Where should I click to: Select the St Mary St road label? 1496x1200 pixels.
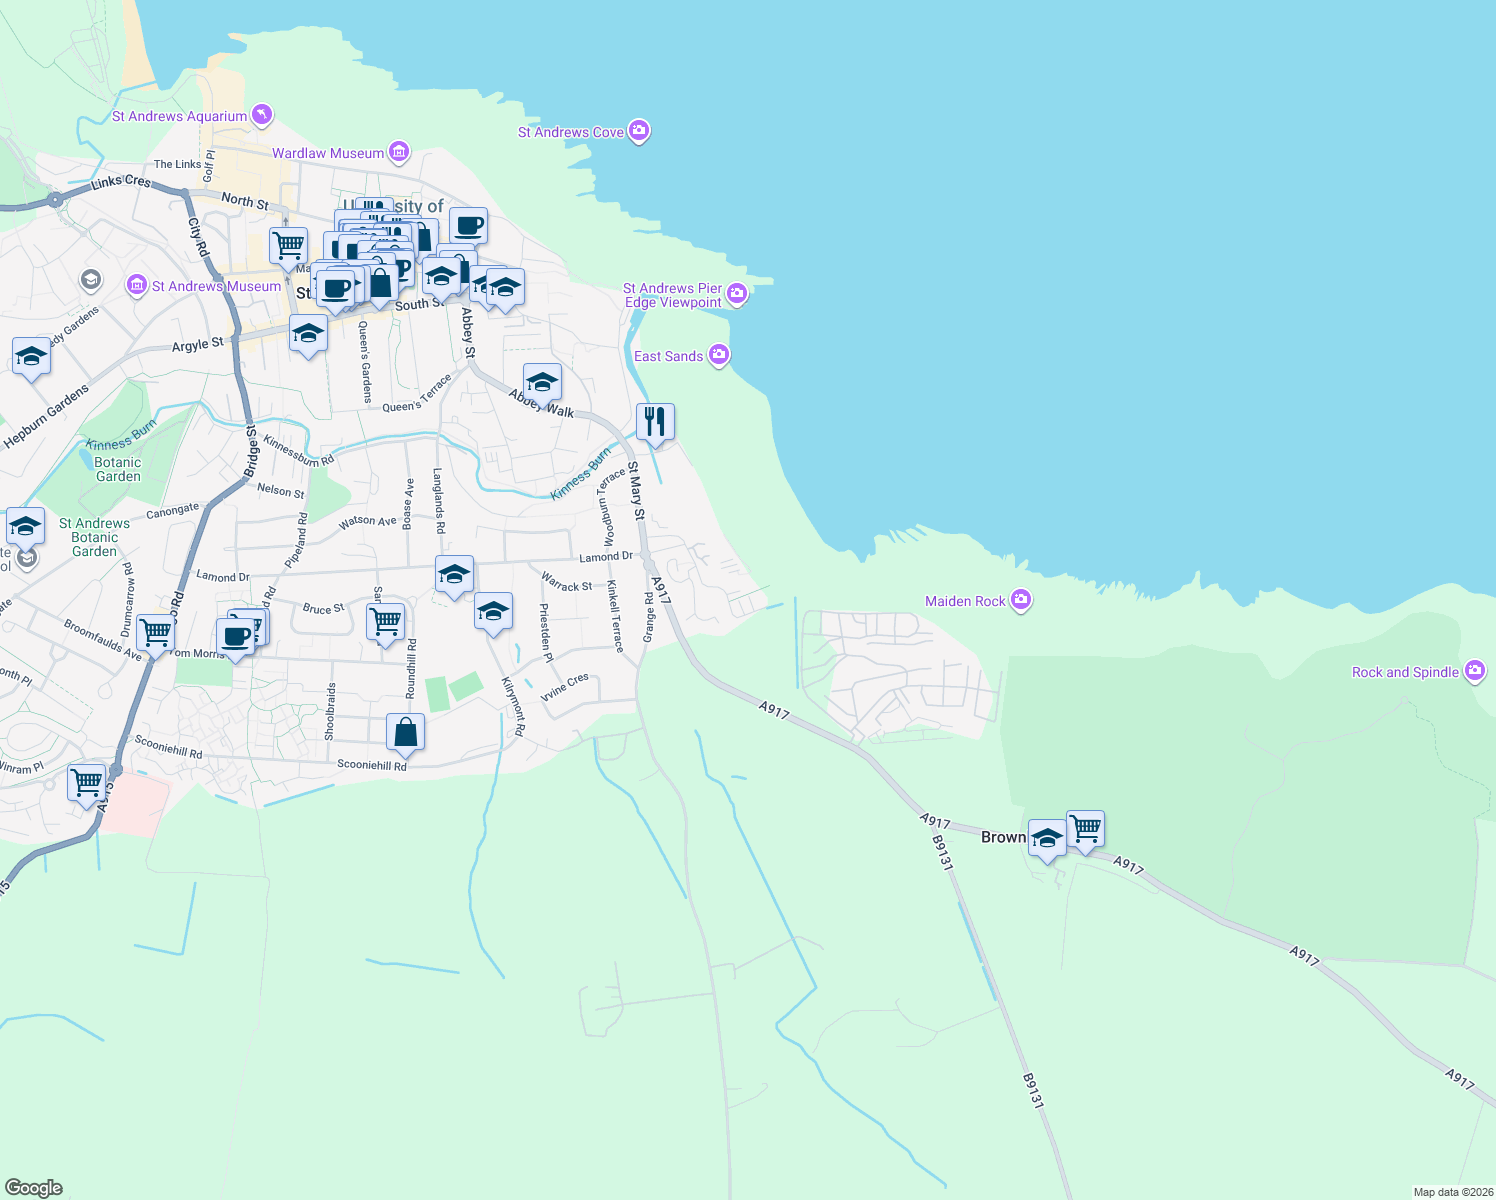636,490
